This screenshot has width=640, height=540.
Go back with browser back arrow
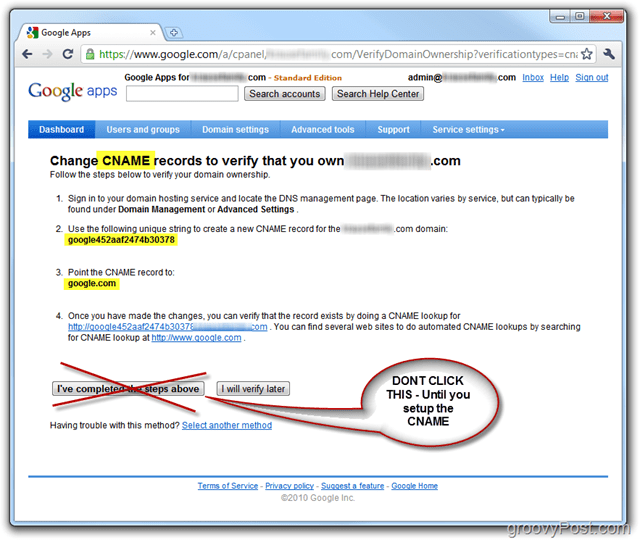click(x=27, y=54)
